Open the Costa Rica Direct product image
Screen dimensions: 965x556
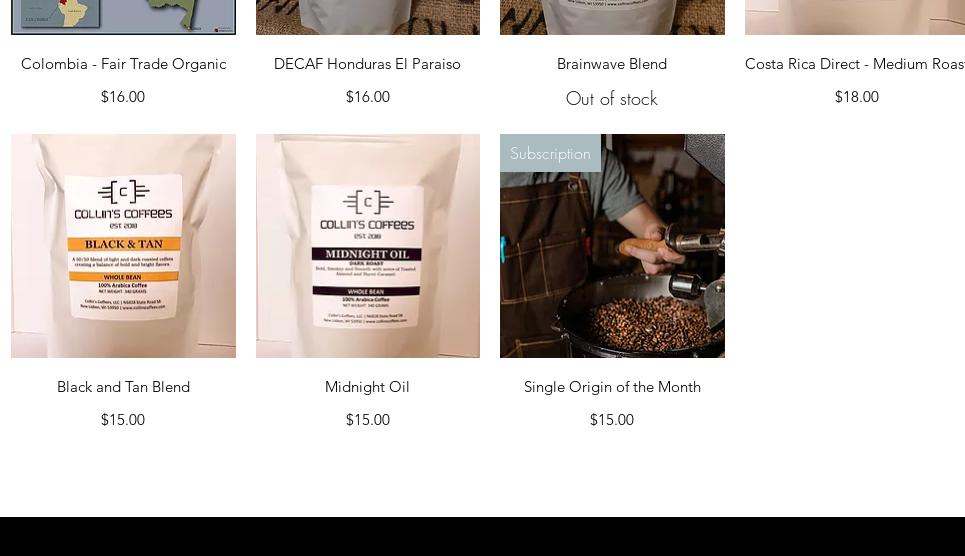[x=855, y=17]
